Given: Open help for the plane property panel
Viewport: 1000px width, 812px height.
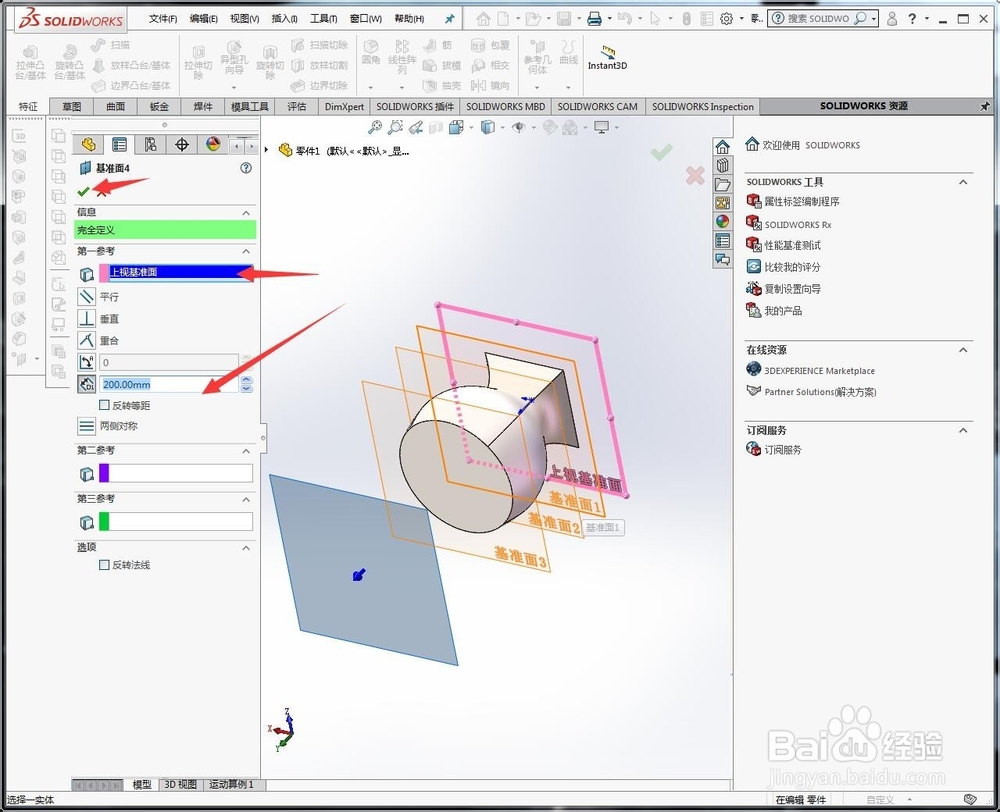Looking at the screenshot, I should point(246,168).
